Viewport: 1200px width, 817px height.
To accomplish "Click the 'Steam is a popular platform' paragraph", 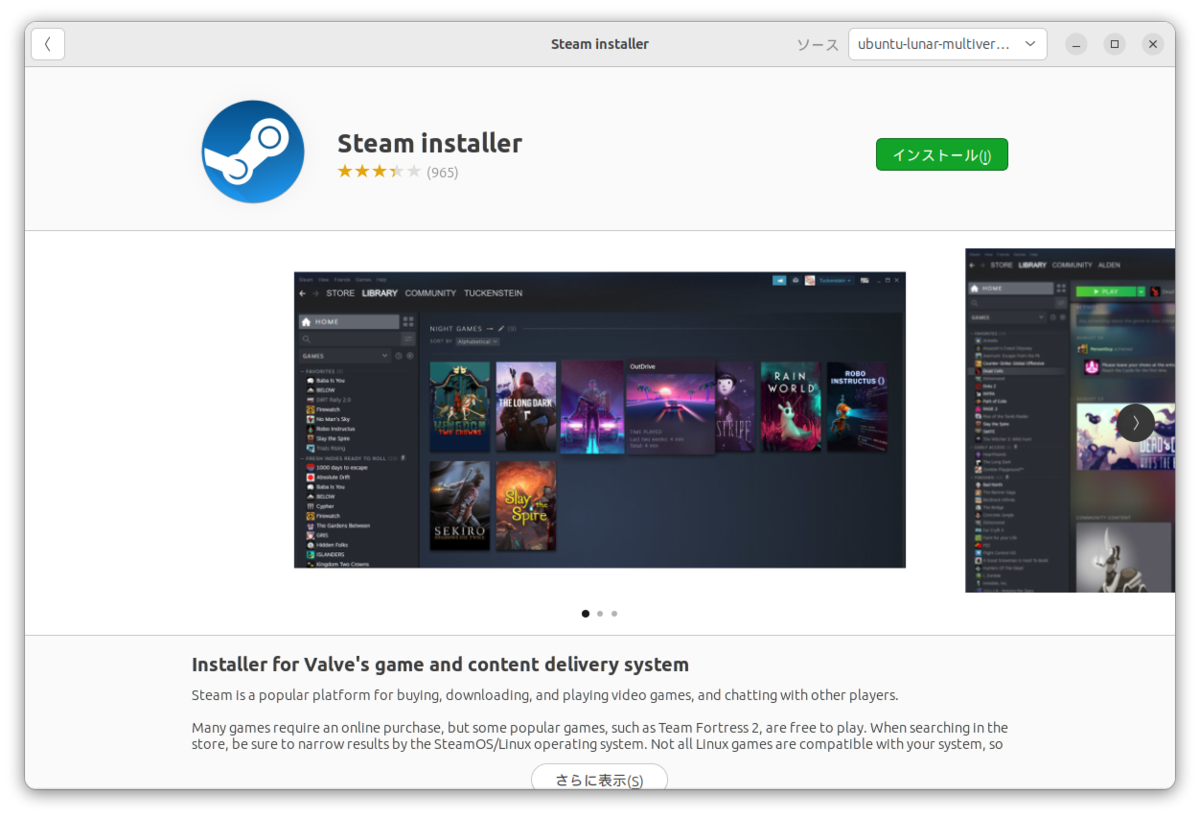I will 545,695.
